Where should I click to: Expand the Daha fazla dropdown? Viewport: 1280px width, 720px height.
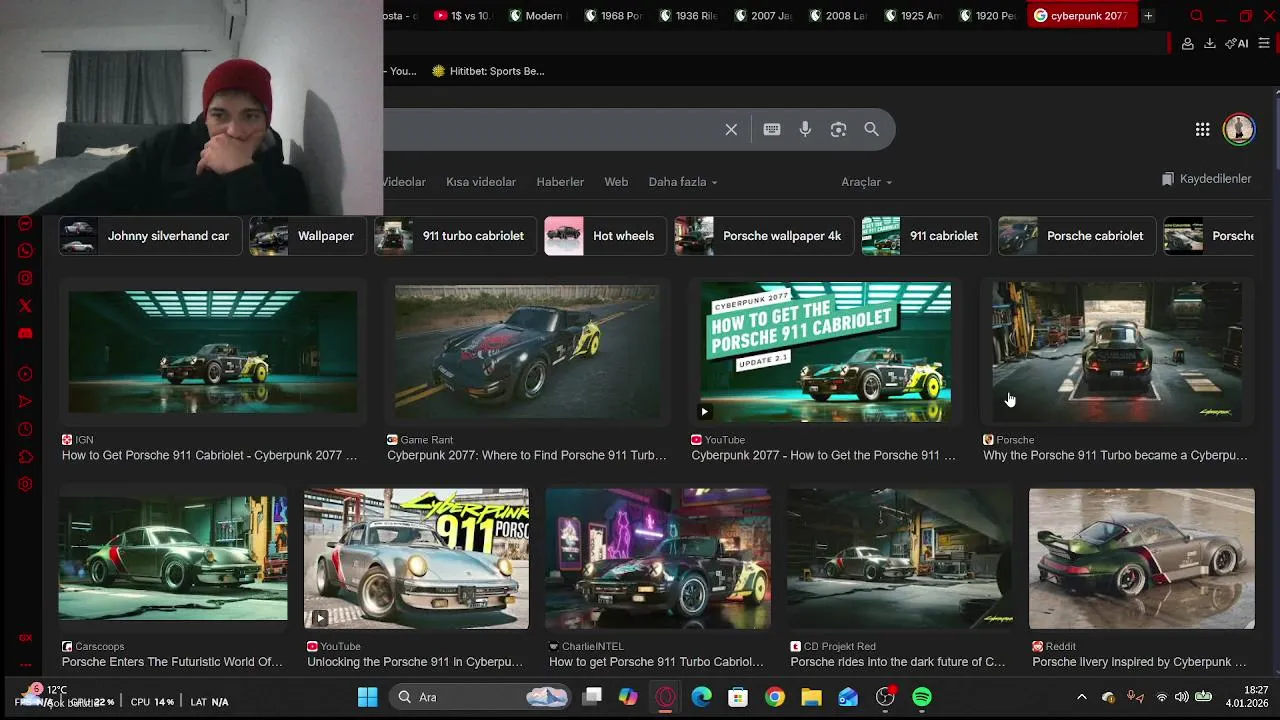[x=683, y=182]
